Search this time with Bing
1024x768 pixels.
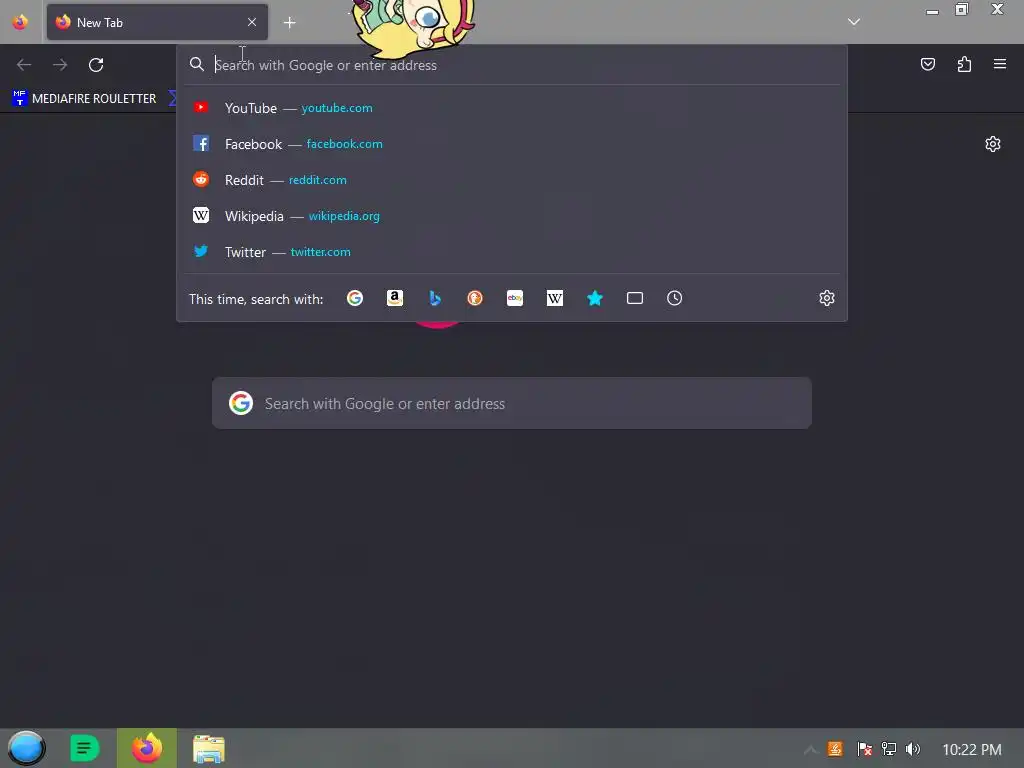tap(435, 298)
